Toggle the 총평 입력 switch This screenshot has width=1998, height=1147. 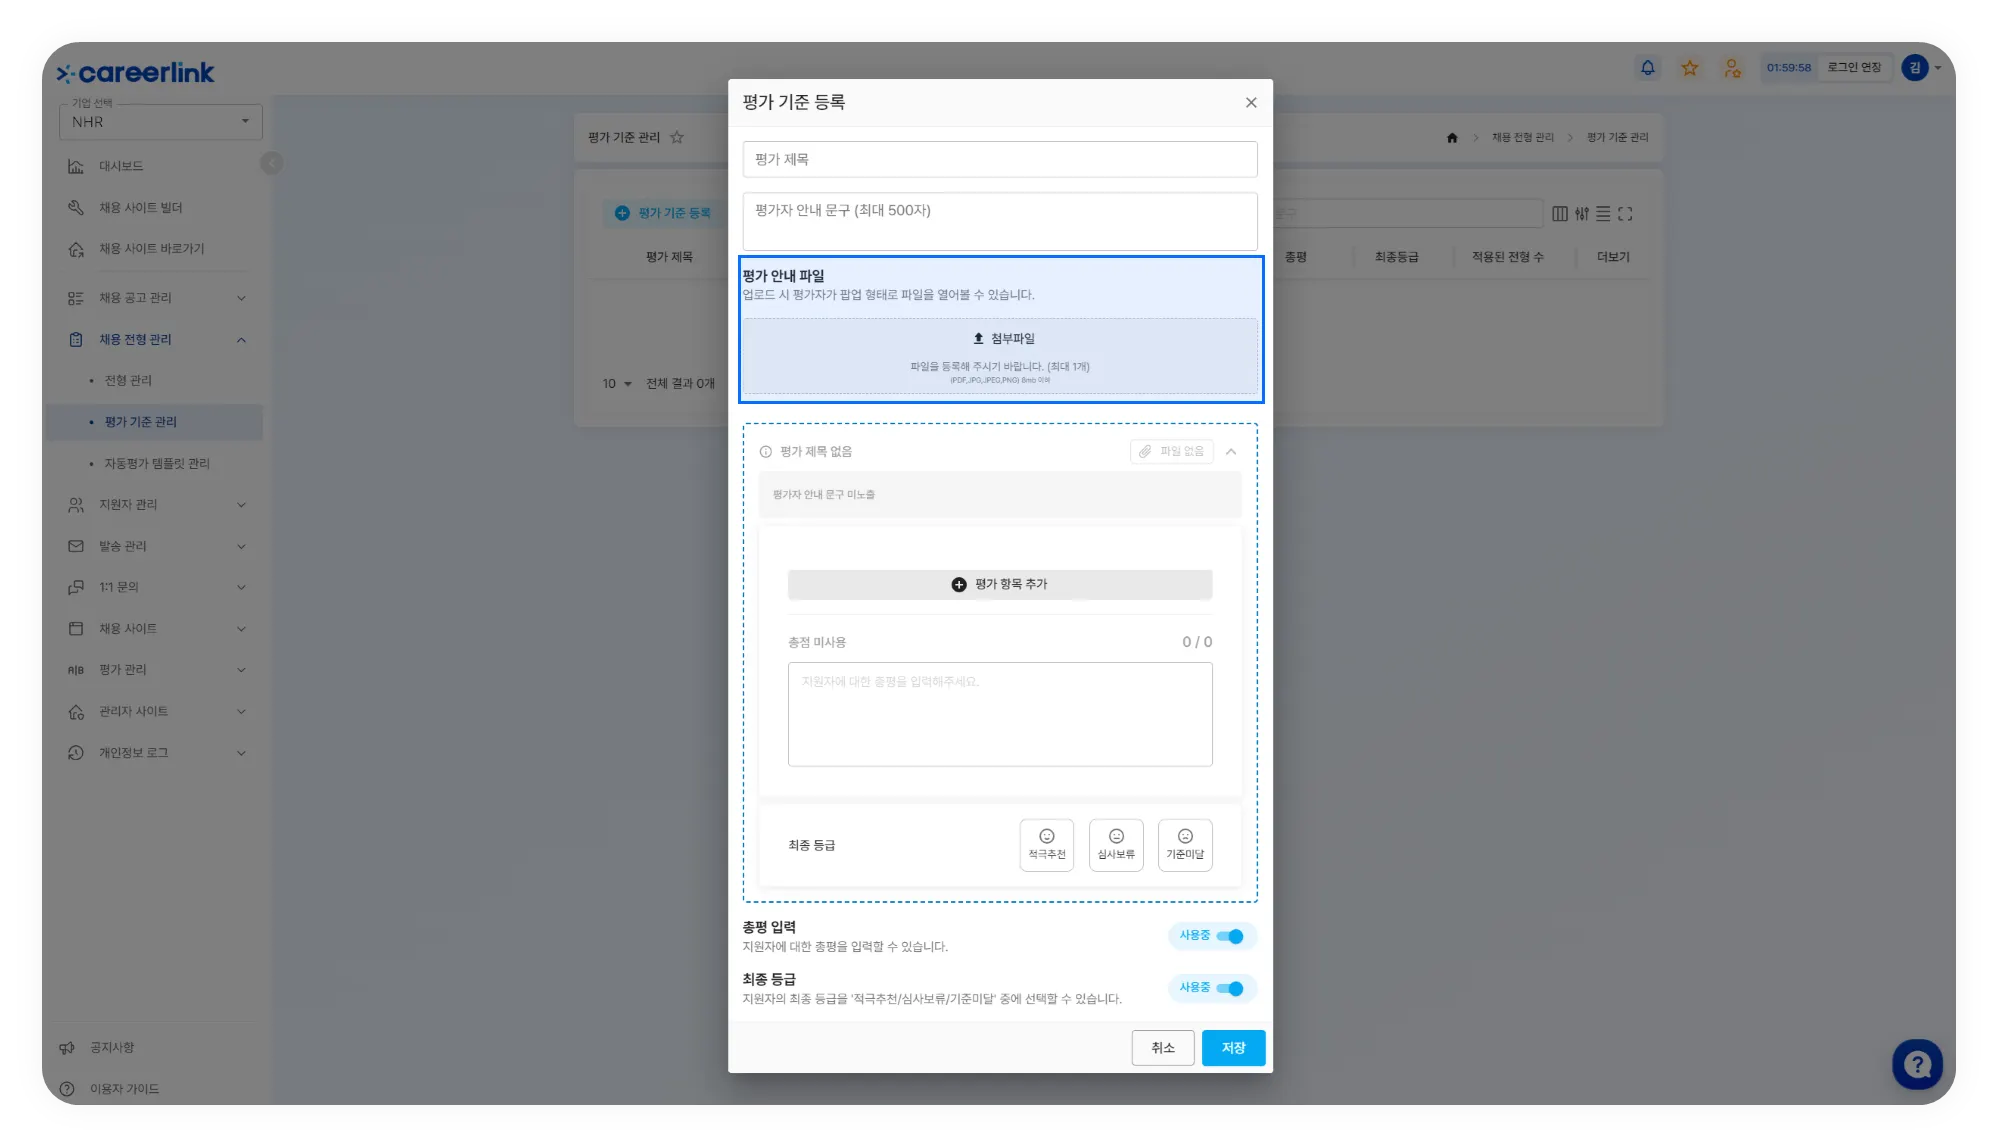point(1230,936)
